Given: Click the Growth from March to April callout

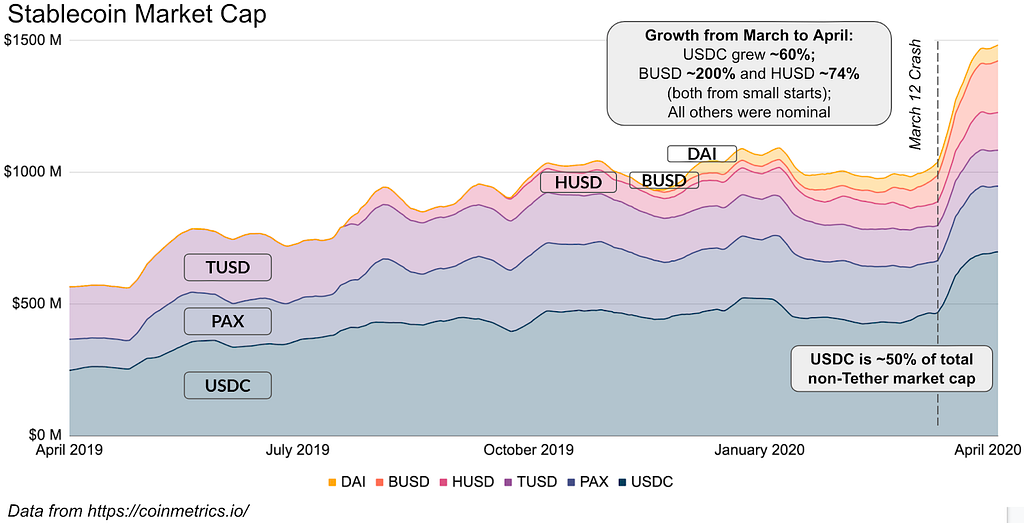Looking at the screenshot, I should point(749,73).
